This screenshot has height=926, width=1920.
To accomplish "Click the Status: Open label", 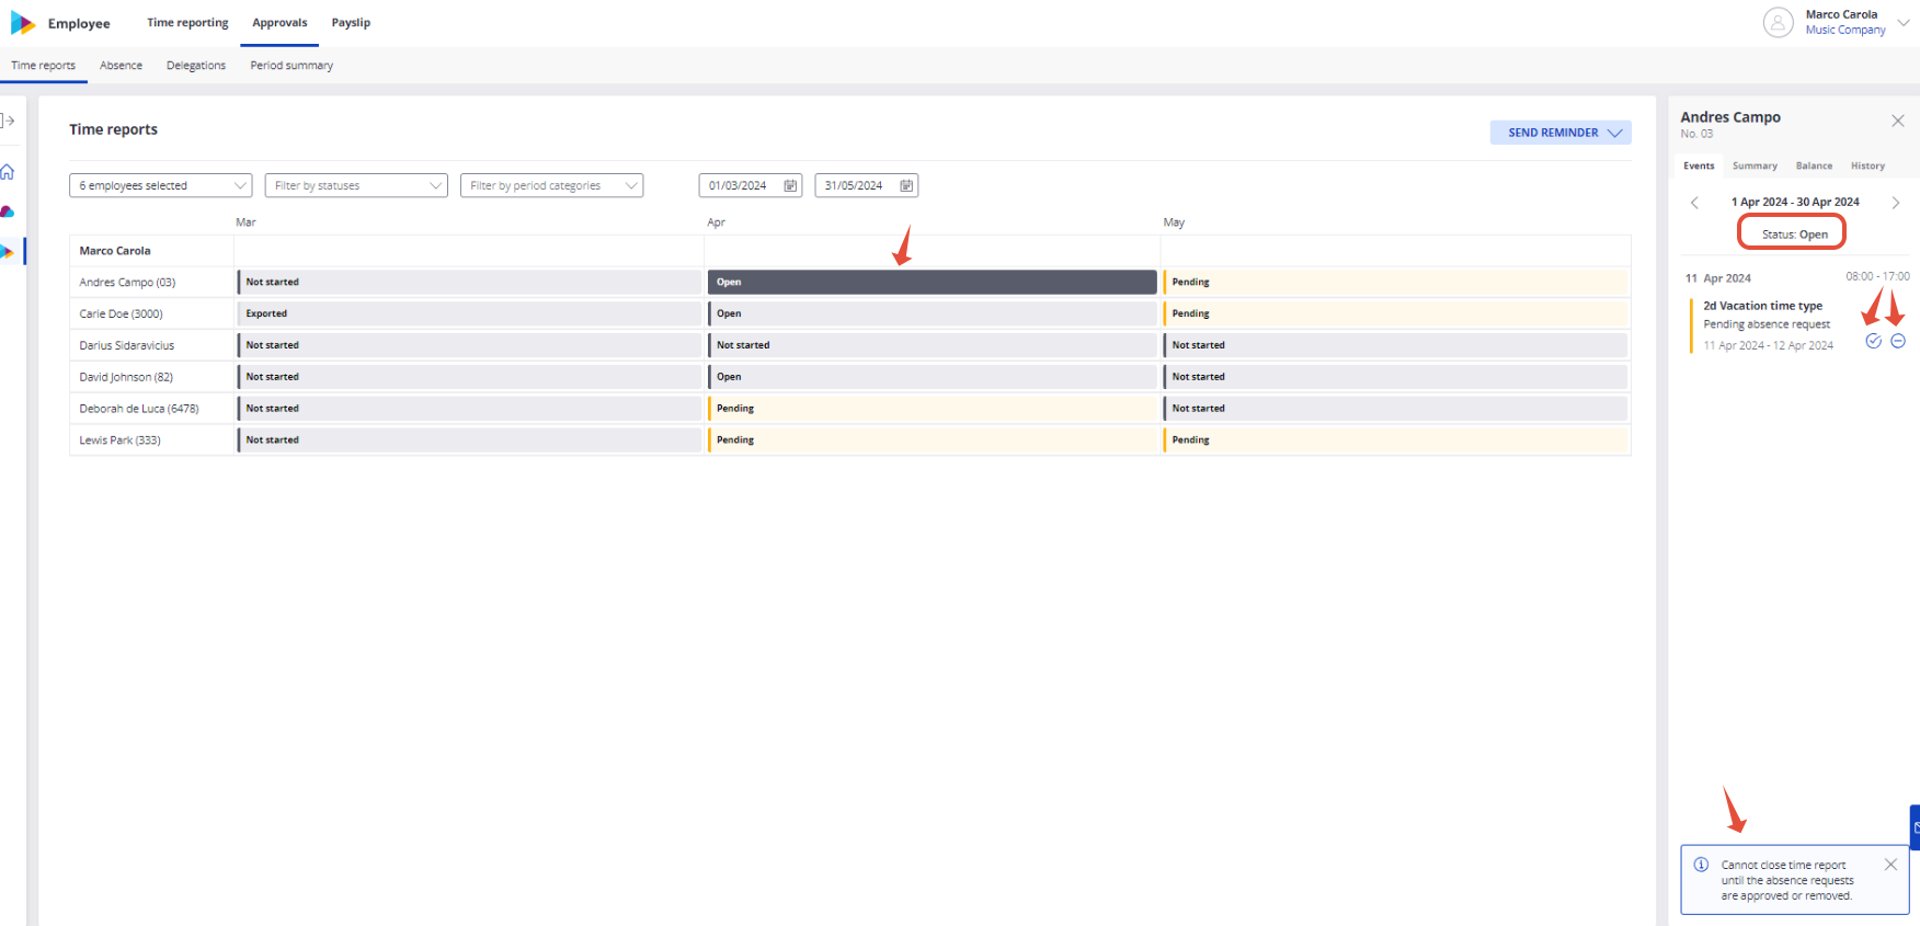I will pos(1794,235).
